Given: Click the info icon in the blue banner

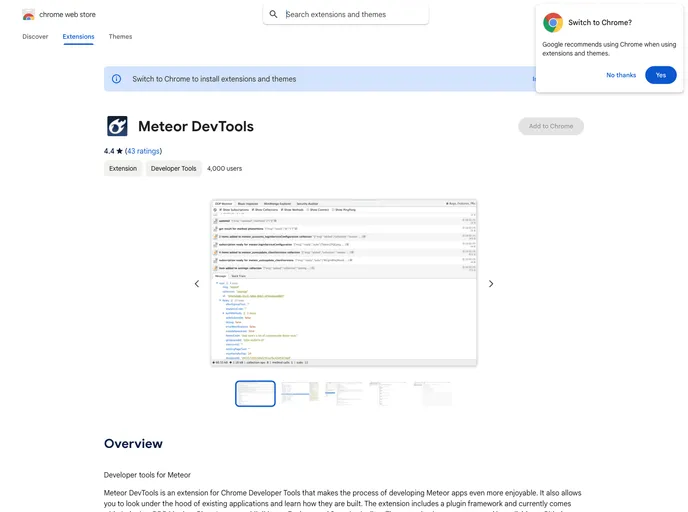Looking at the screenshot, I should coord(116,79).
